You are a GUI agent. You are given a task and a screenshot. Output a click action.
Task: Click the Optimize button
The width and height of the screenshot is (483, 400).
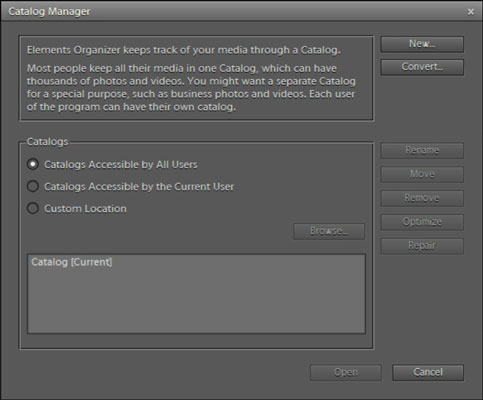[x=422, y=222]
